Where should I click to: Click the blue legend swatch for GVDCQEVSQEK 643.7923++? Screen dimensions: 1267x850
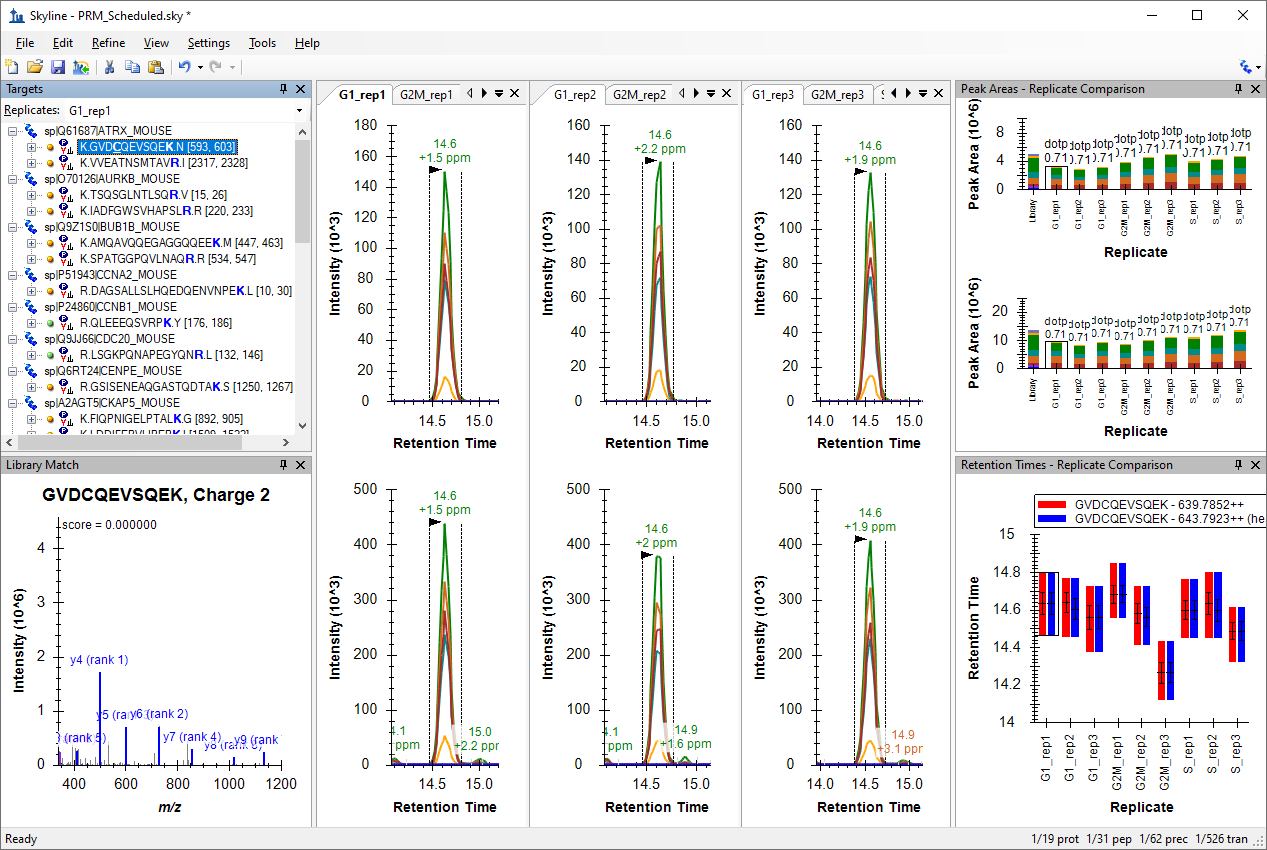pos(1052,519)
